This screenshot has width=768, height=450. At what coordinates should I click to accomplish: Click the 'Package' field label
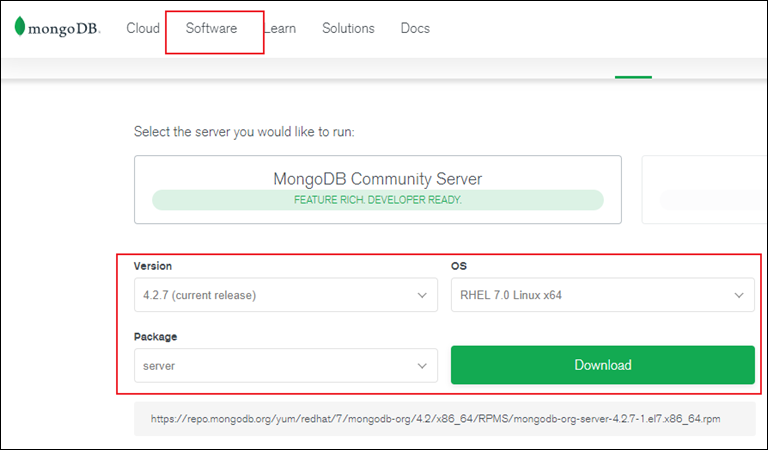coord(155,336)
